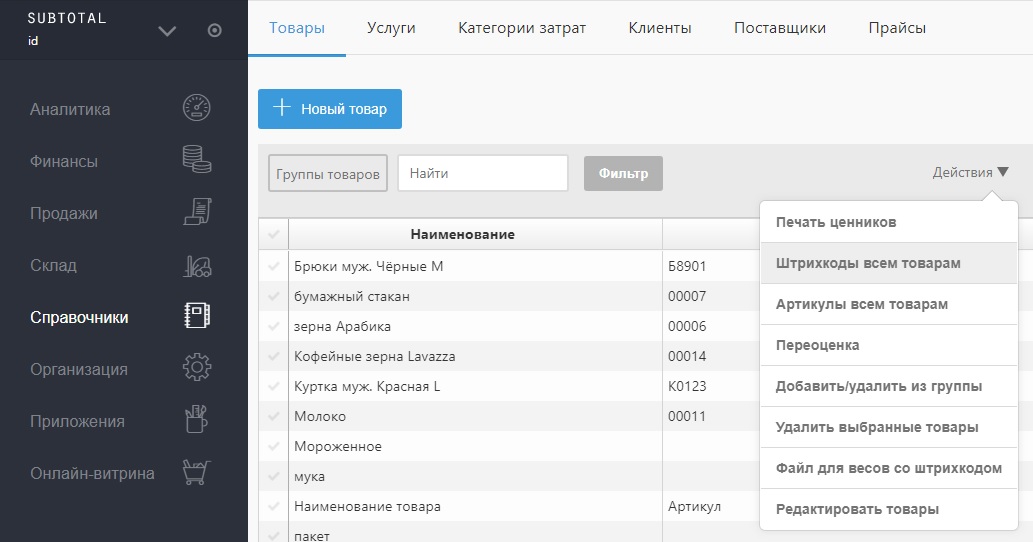Click the Finances coin stack icon
Screen dimensions: 1033x542
pos(196,159)
